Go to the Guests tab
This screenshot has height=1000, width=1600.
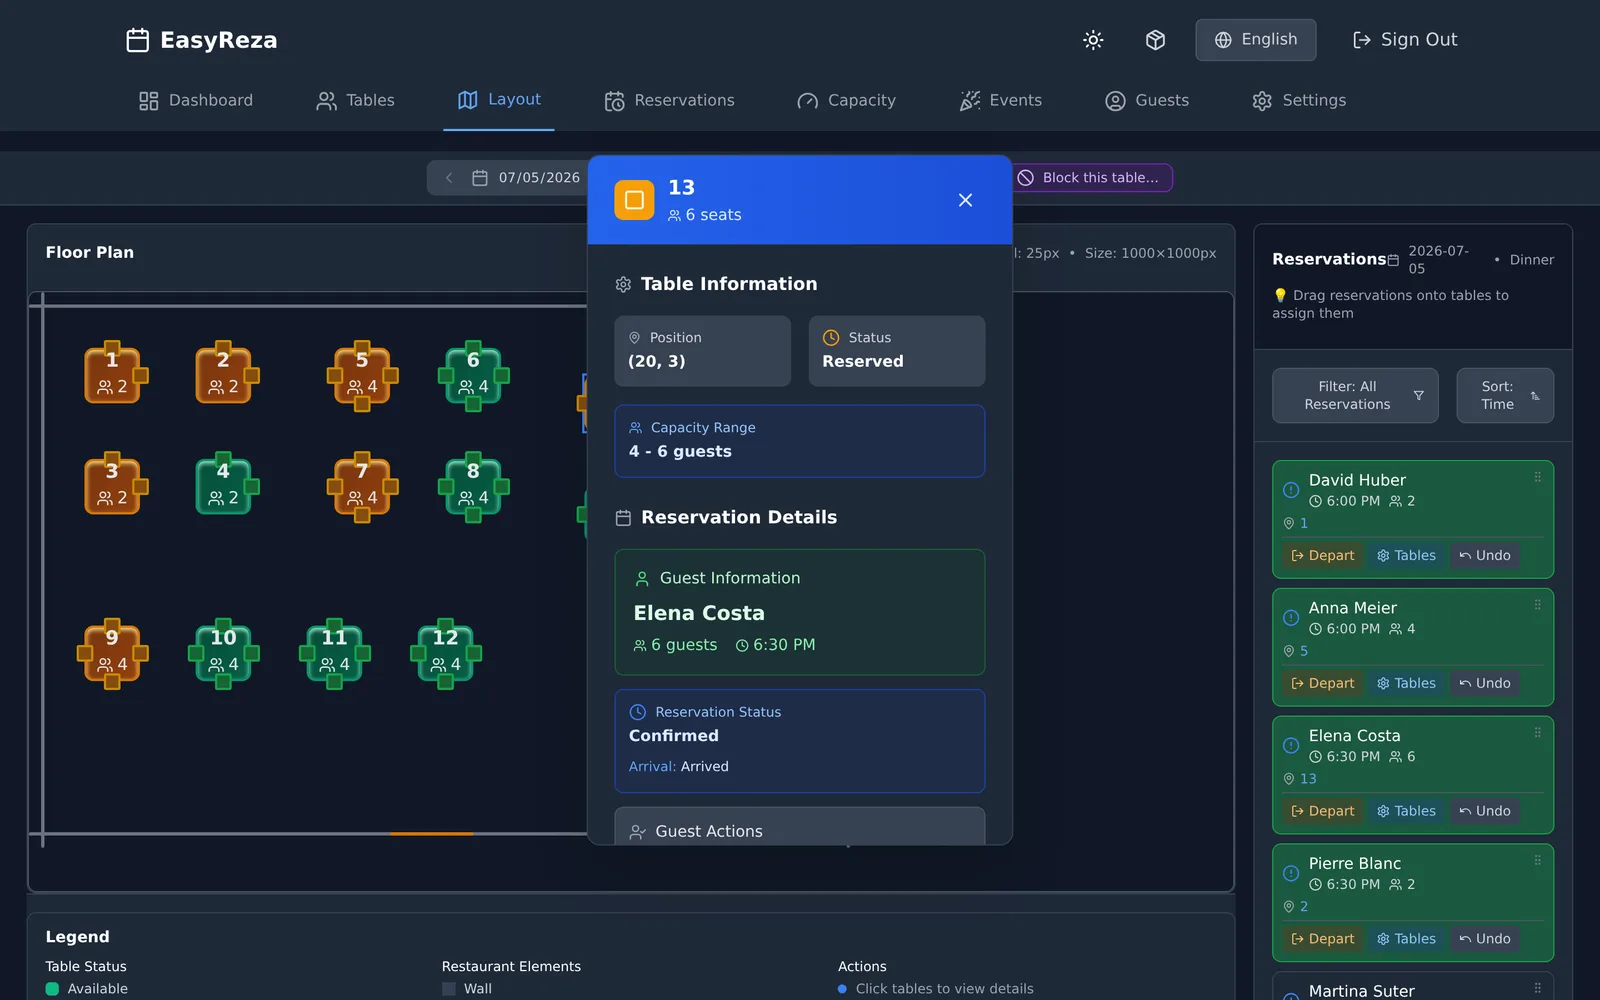point(1147,100)
